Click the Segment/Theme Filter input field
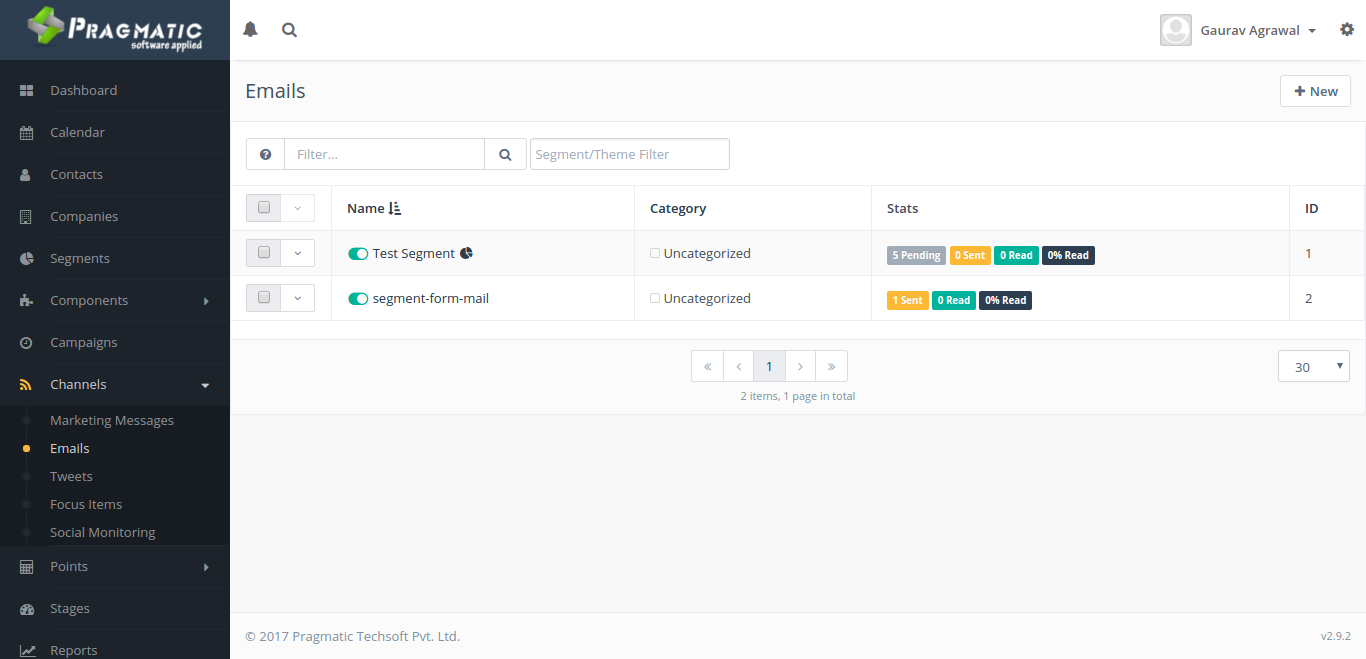The height and width of the screenshot is (659, 1366). 630,154
